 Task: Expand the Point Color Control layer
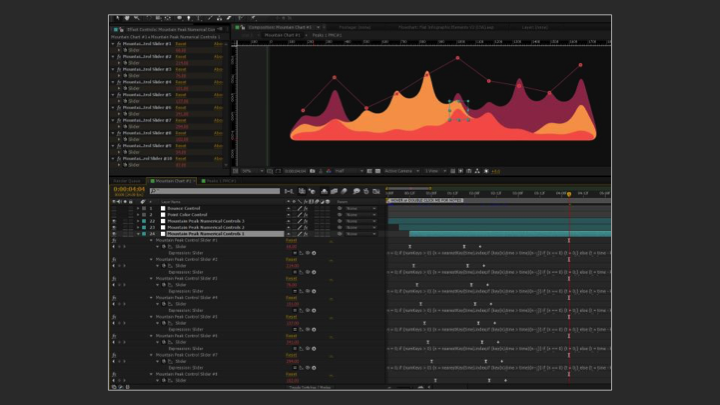point(138,215)
